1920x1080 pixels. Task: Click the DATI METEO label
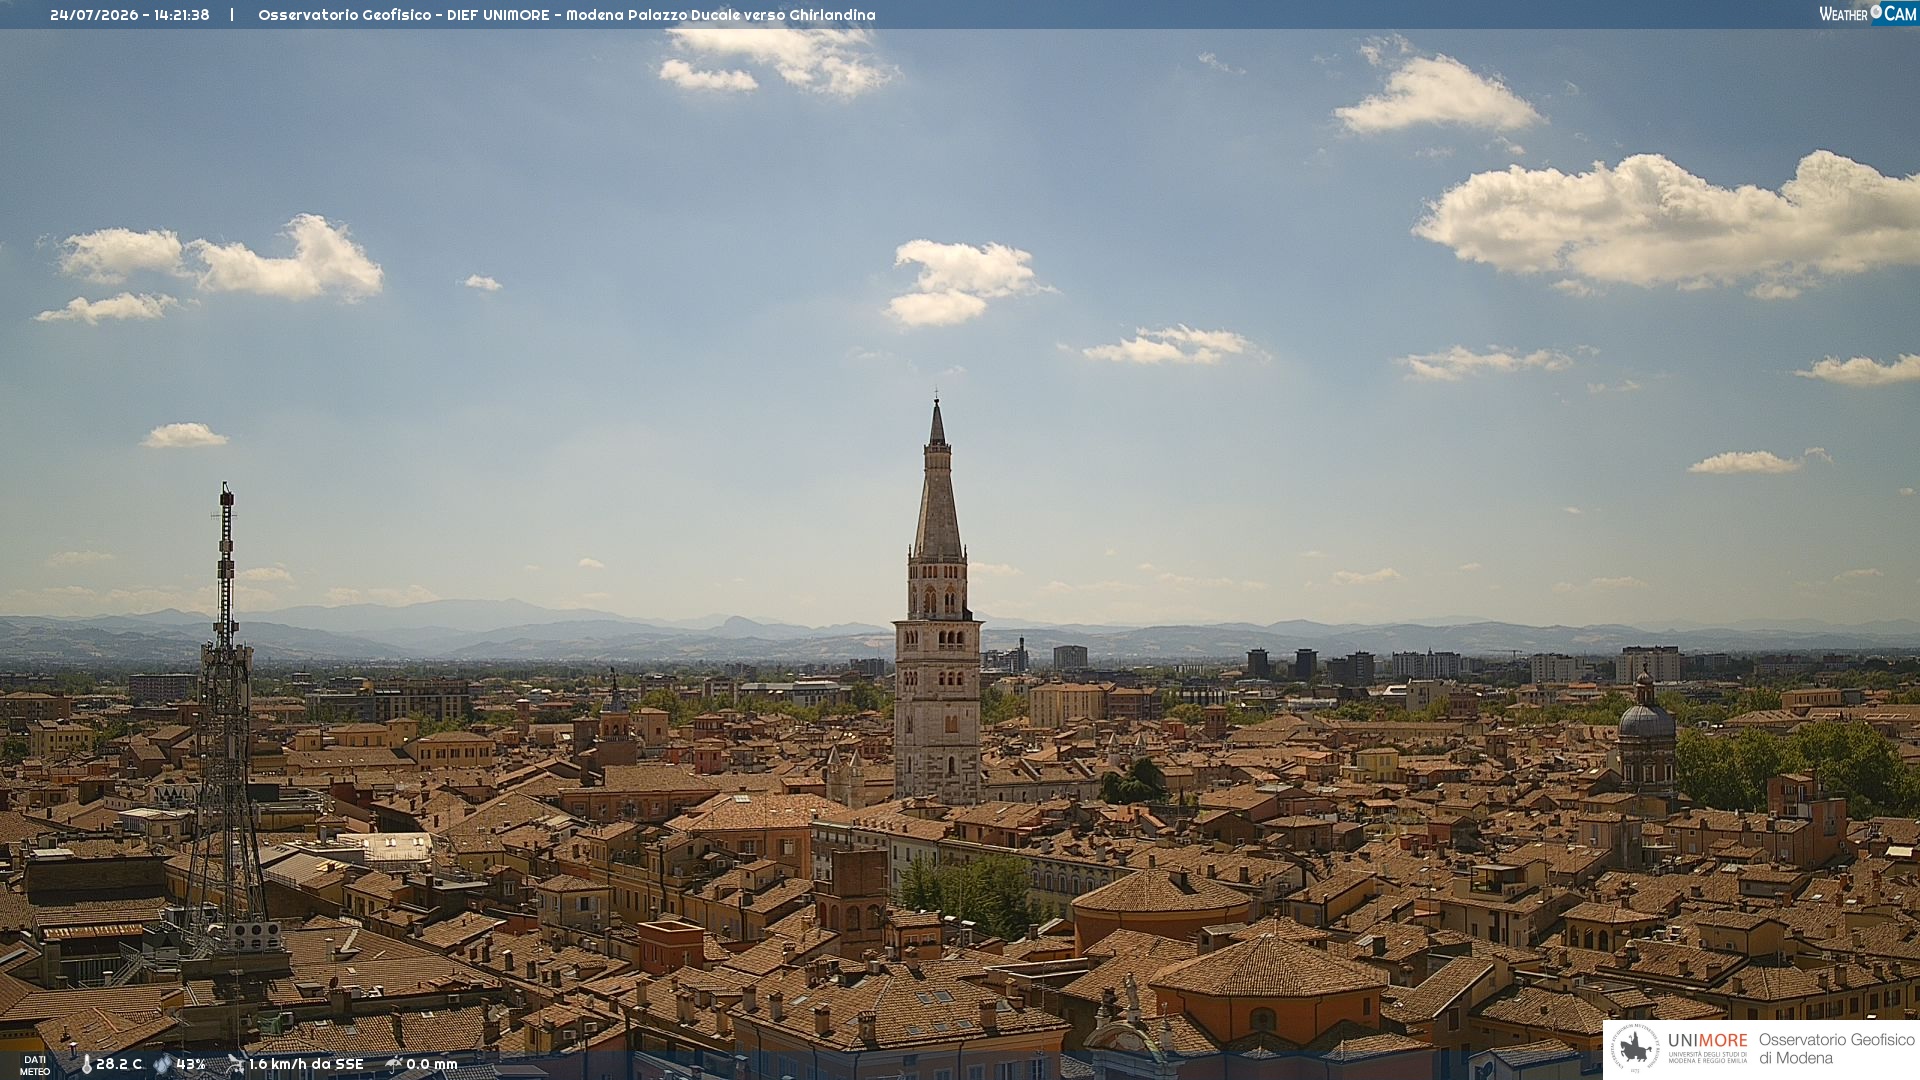point(35,1065)
